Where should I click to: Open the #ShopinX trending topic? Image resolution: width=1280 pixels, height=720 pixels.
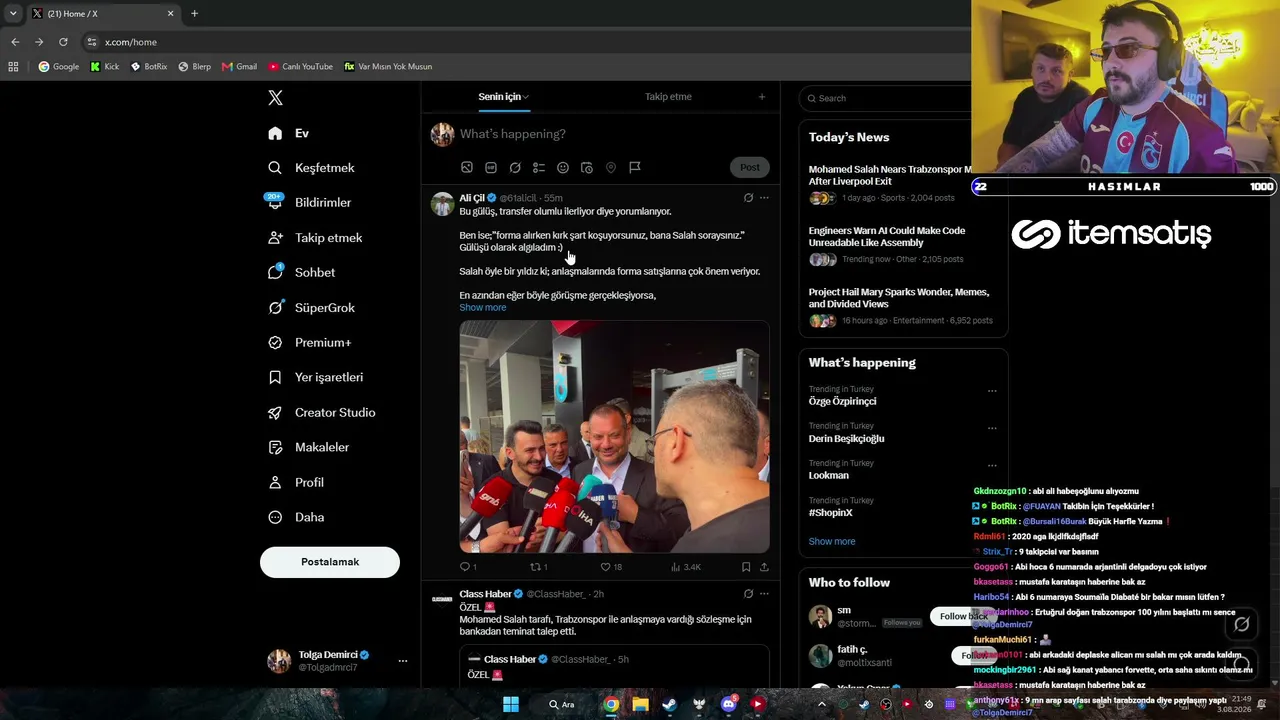pos(831,513)
